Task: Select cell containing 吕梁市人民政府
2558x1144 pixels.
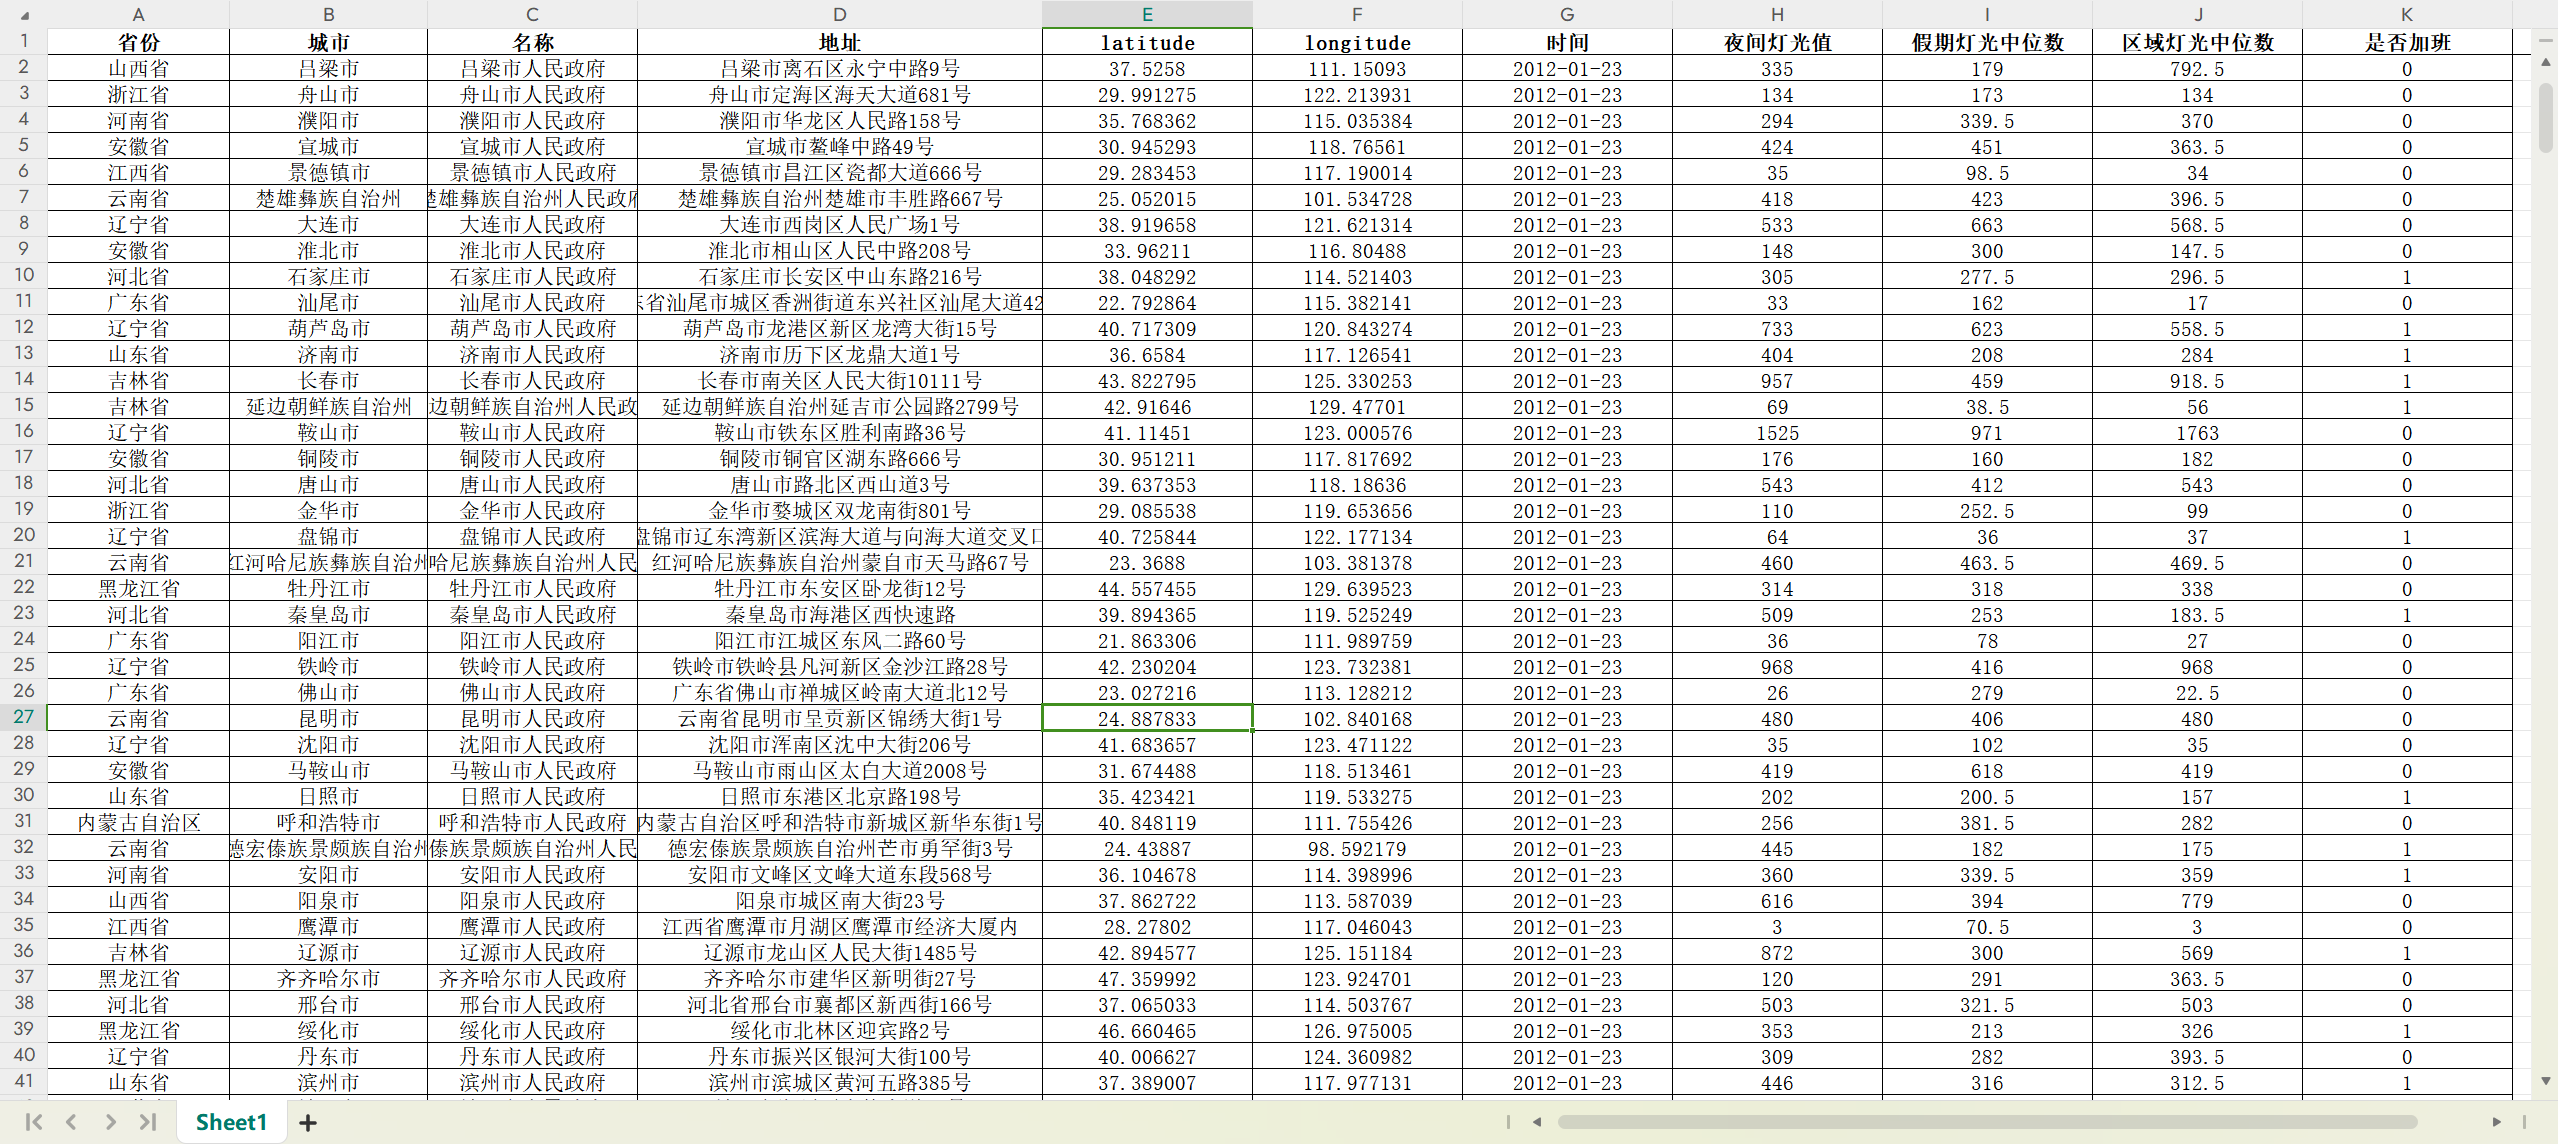Action: pos(533,69)
